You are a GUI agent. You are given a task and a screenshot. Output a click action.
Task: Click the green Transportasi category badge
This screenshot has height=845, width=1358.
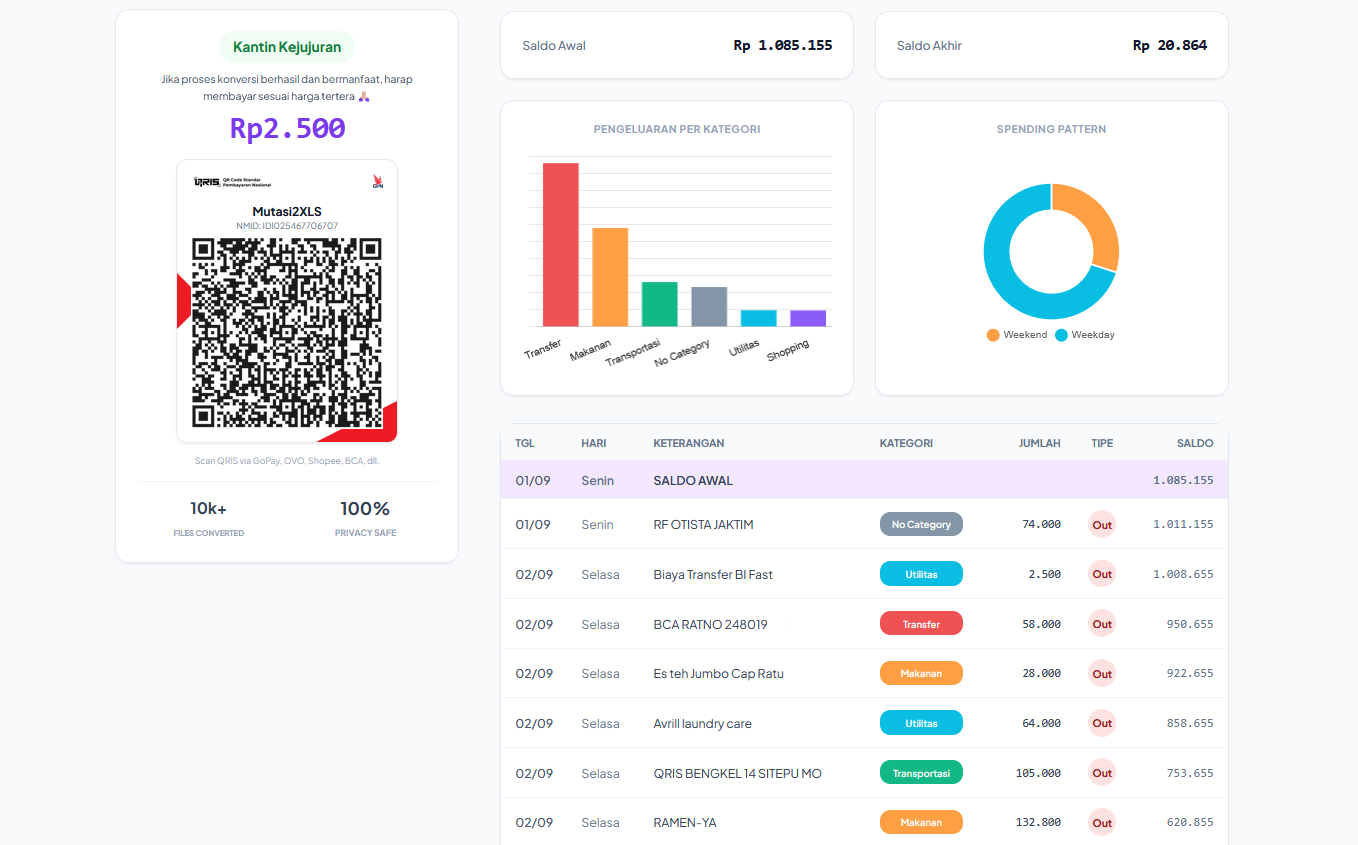(921, 773)
